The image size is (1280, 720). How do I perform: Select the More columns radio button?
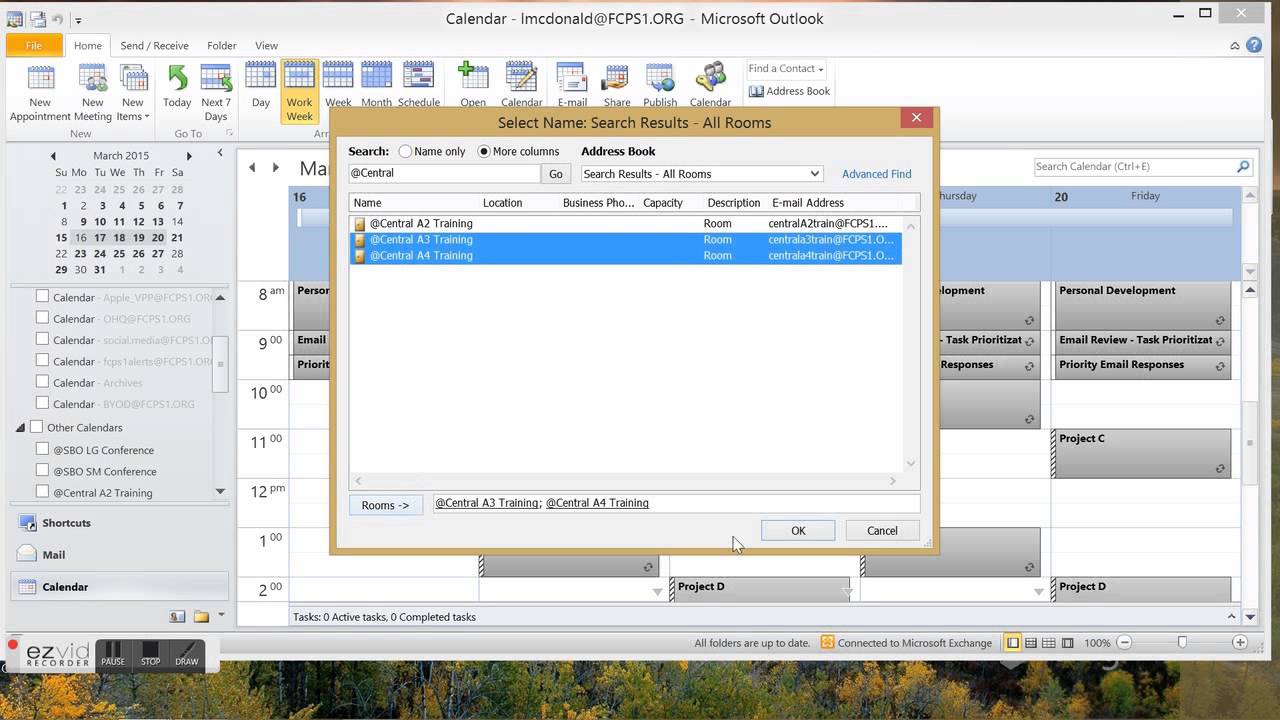click(484, 151)
